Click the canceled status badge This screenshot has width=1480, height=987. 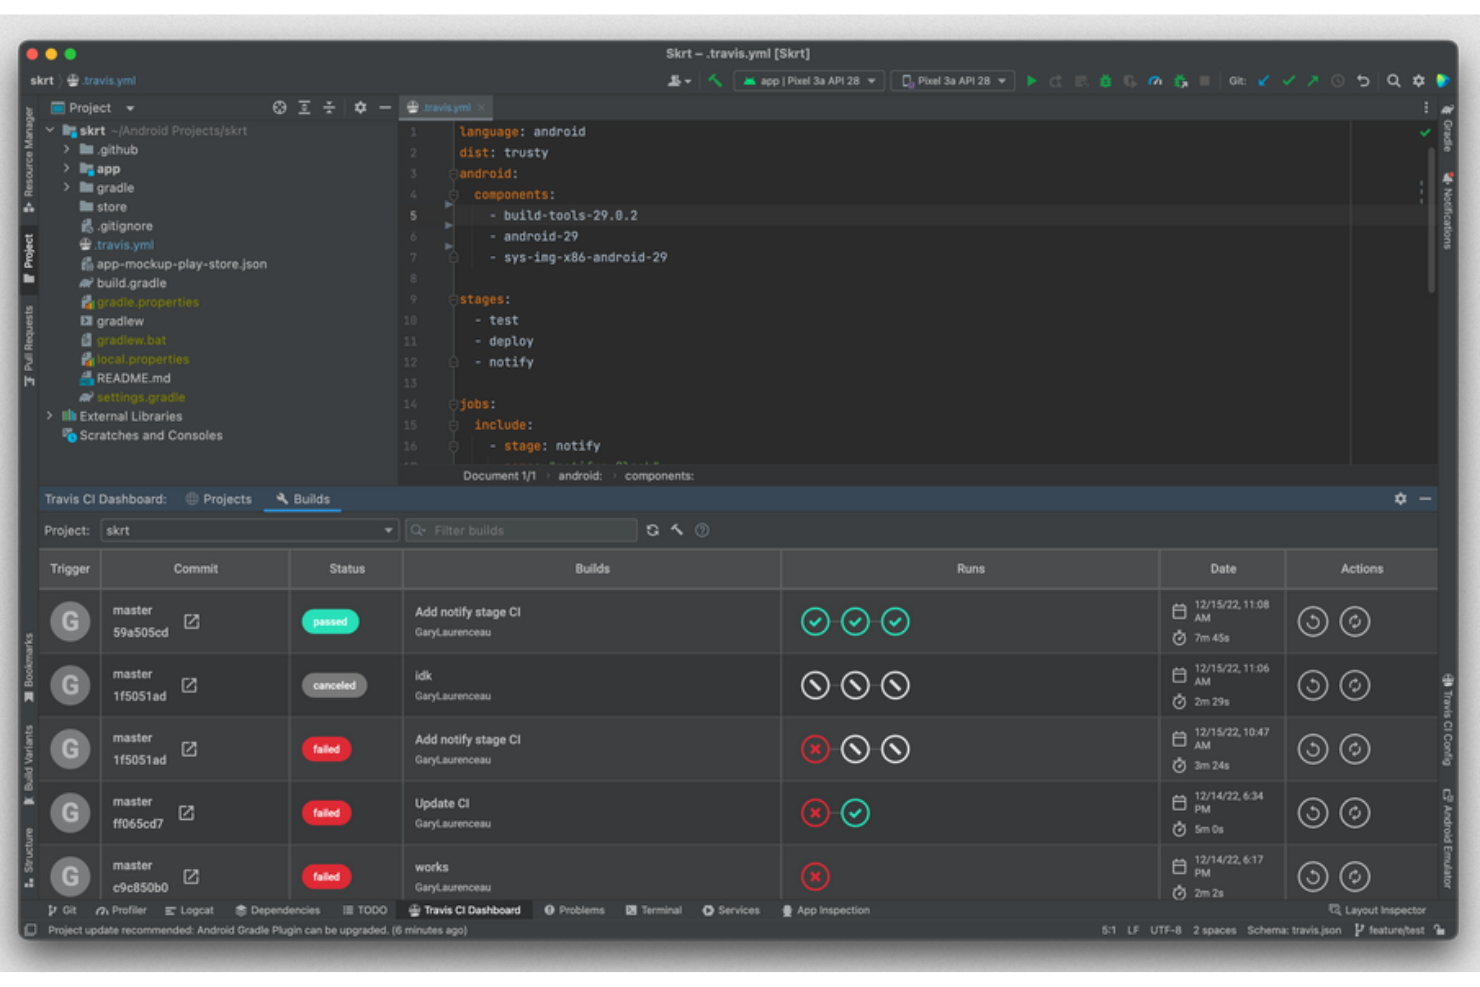tap(334, 686)
